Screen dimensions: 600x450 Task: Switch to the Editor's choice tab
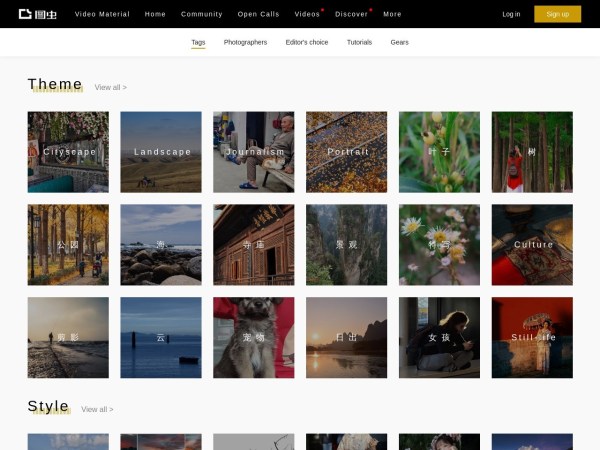(x=306, y=42)
